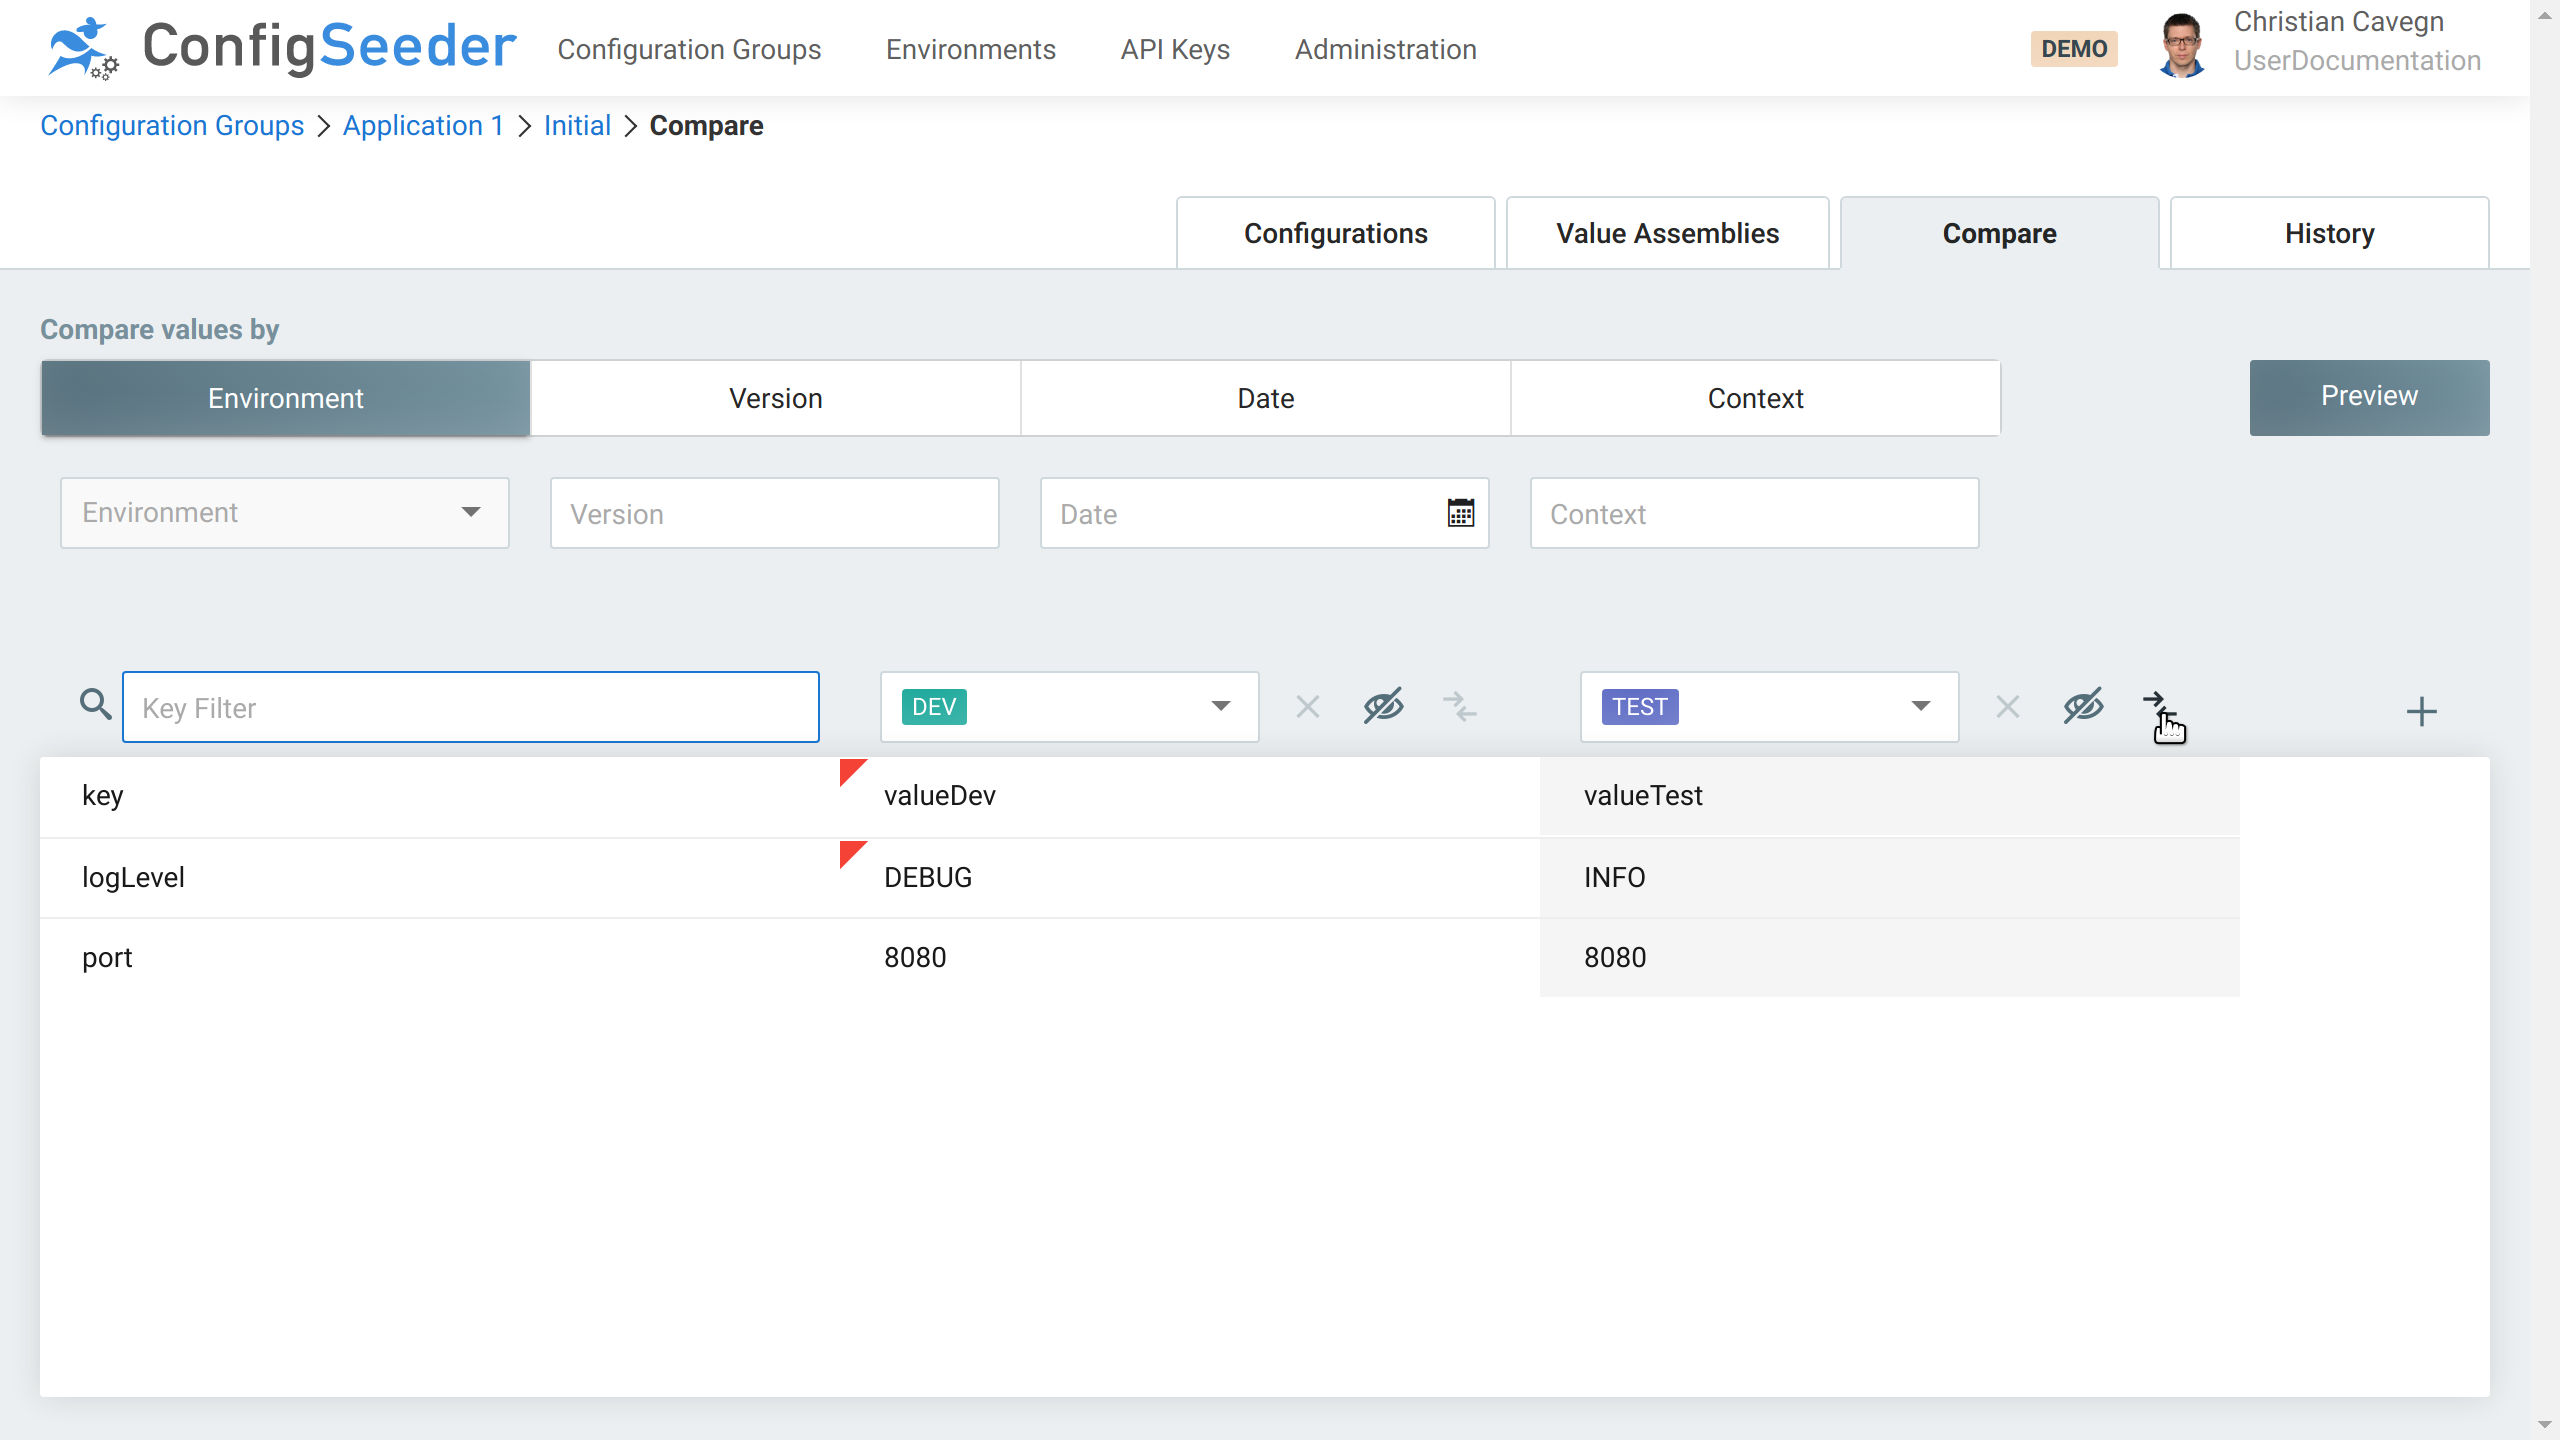
Task: Click into the Key Filter field
Action: pos(470,707)
